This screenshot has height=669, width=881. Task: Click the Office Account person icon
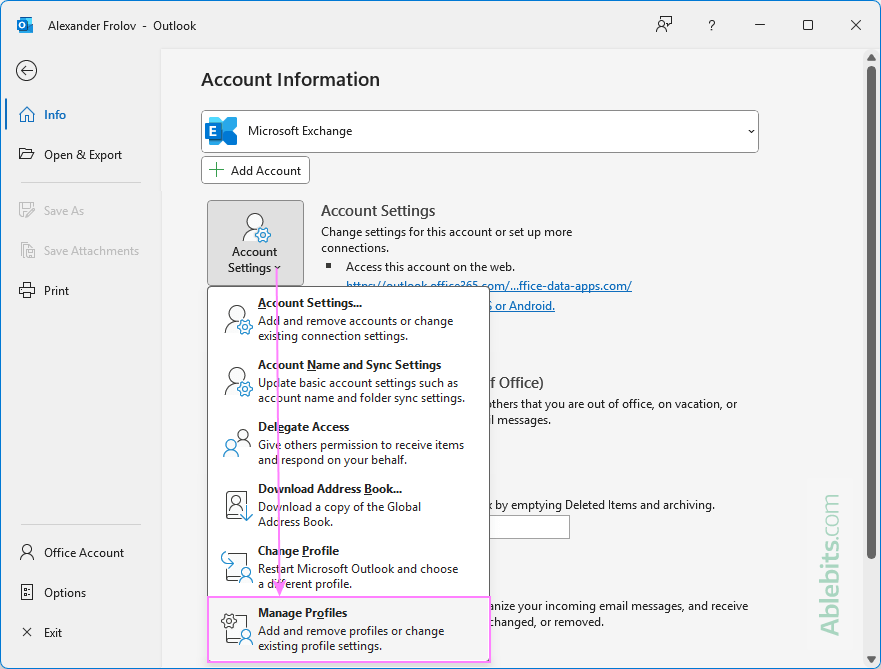(26, 552)
